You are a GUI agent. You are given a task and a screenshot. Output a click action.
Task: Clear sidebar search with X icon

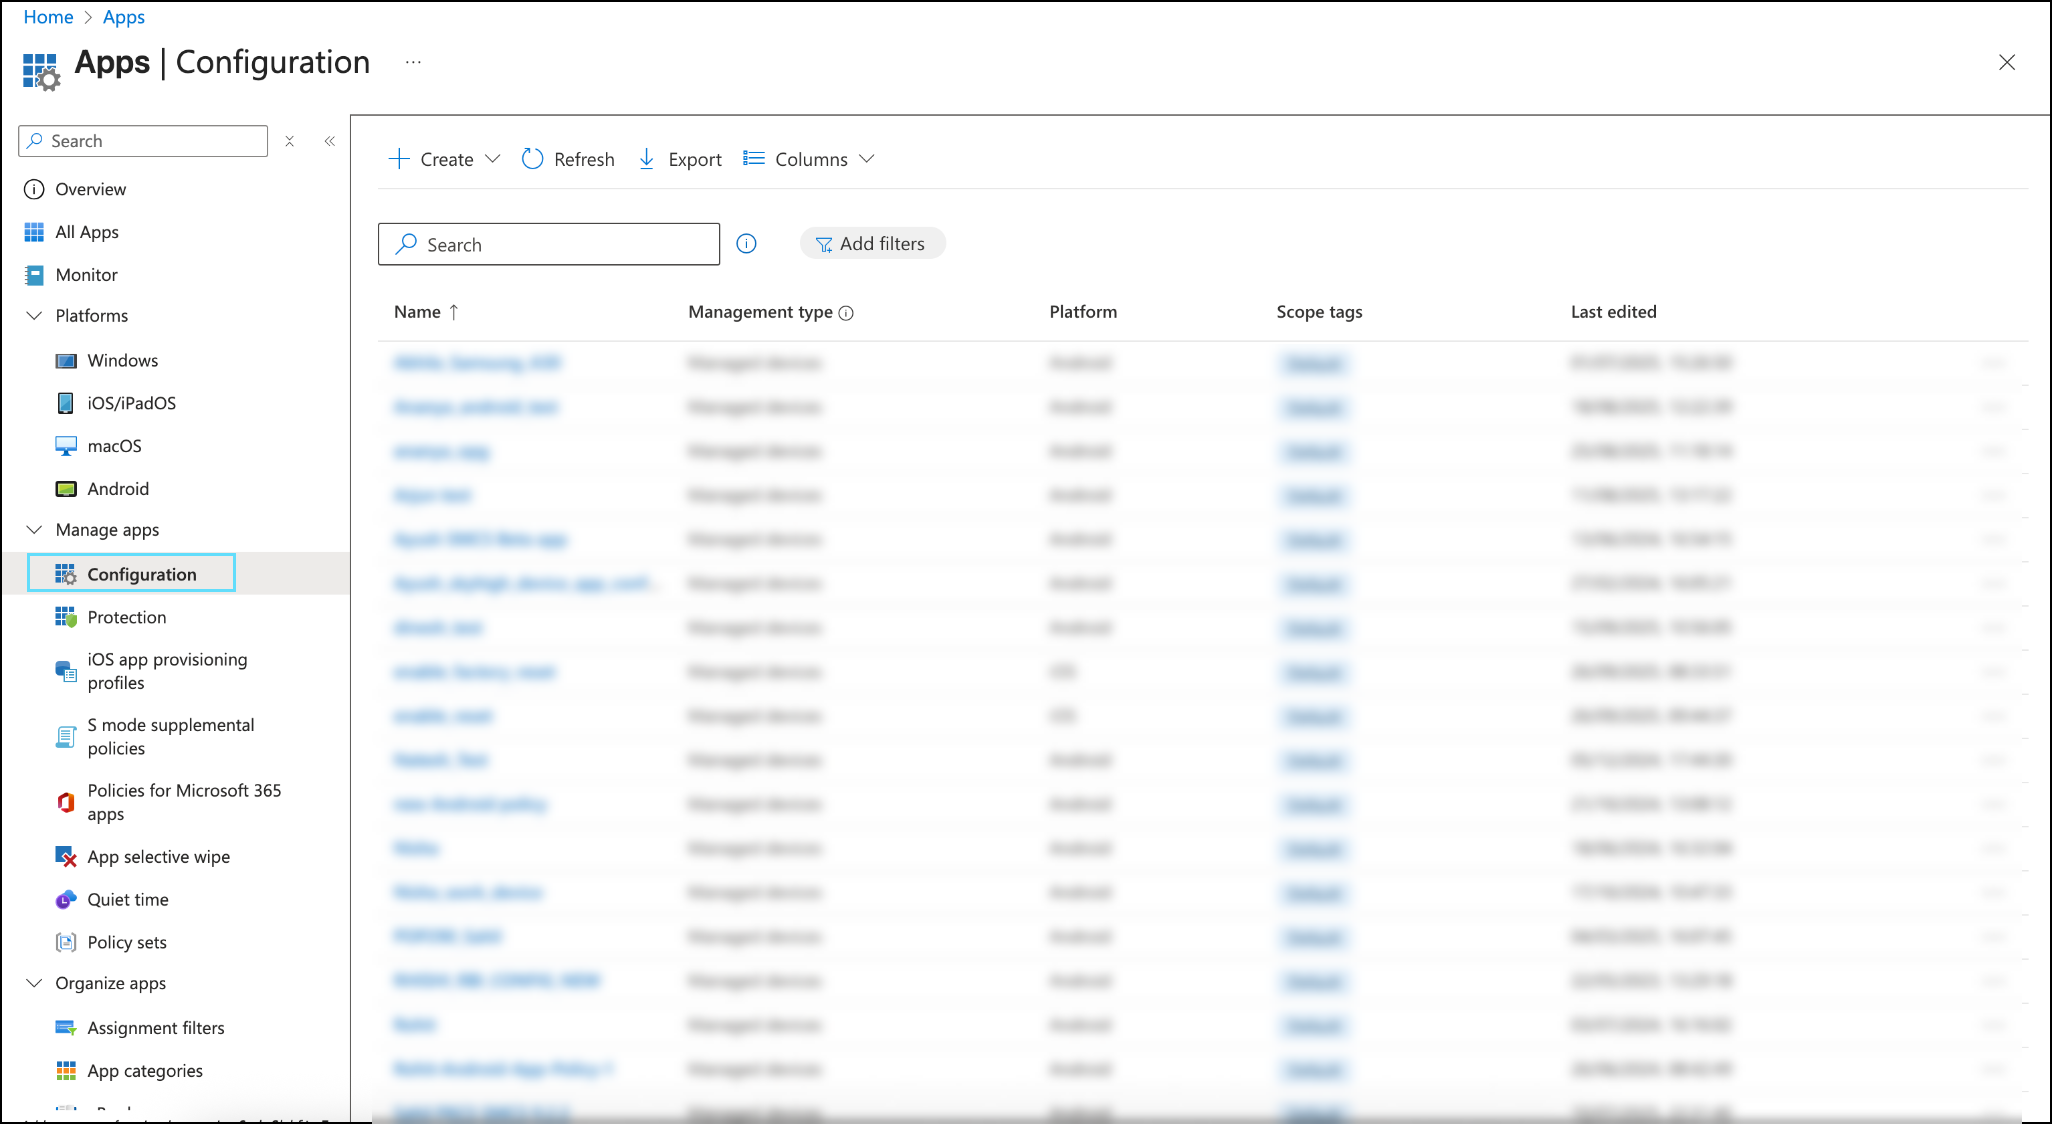289,141
